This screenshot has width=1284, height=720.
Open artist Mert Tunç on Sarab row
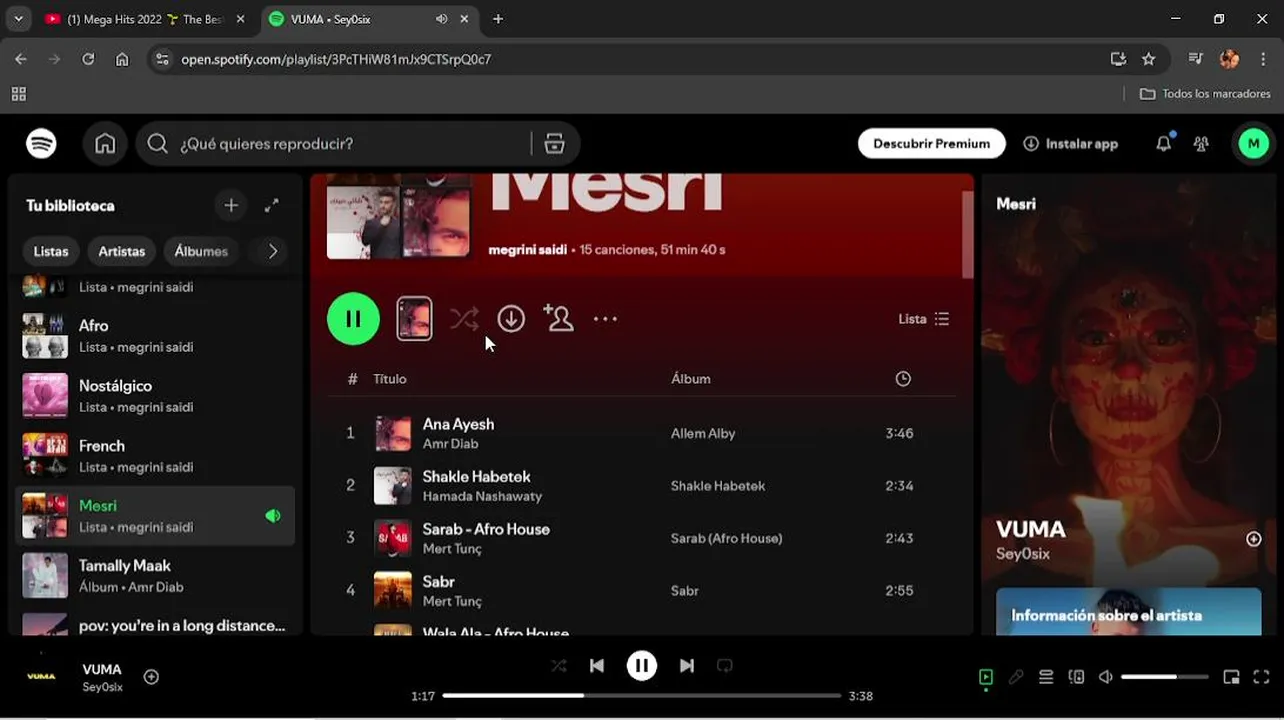tap(452, 549)
